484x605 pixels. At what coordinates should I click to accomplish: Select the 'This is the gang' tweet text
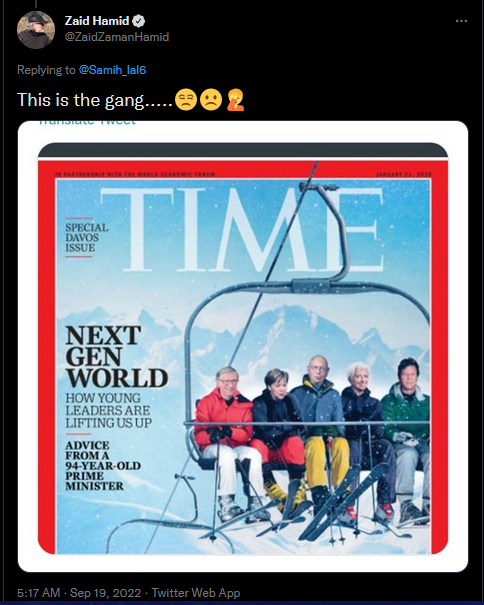click(95, 100)
